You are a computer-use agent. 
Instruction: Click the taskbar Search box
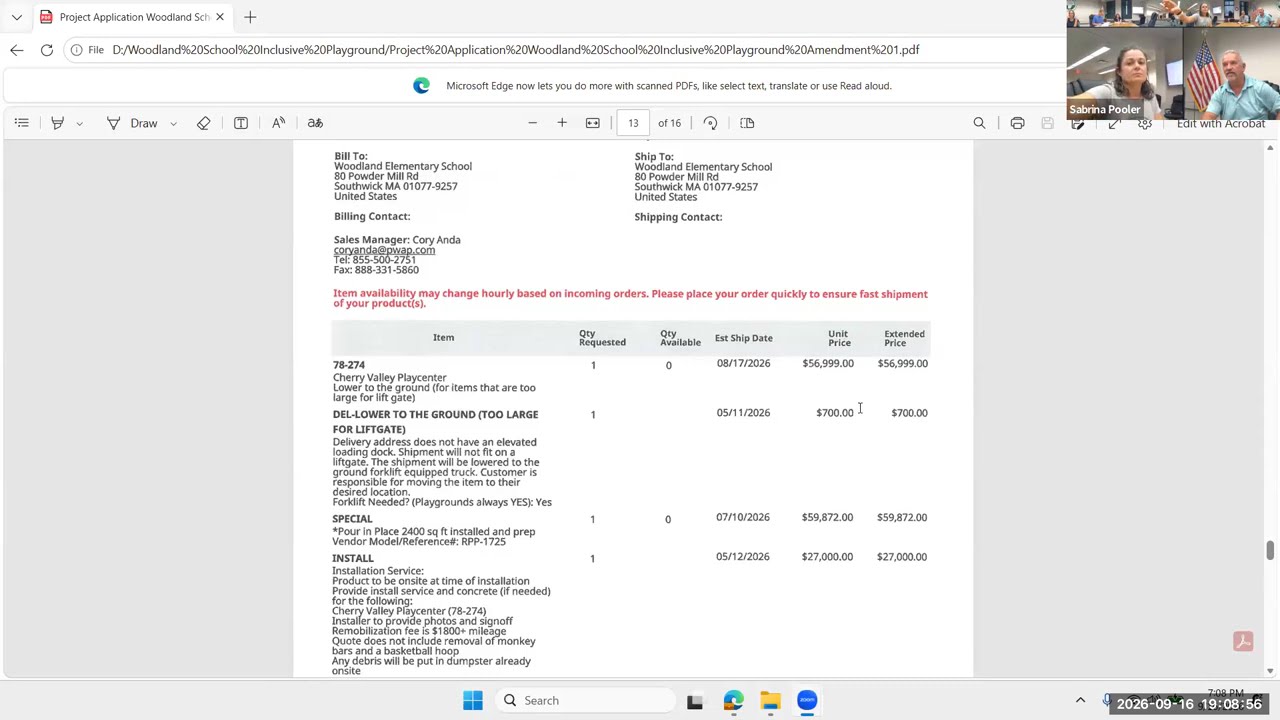tap(585, 700)
